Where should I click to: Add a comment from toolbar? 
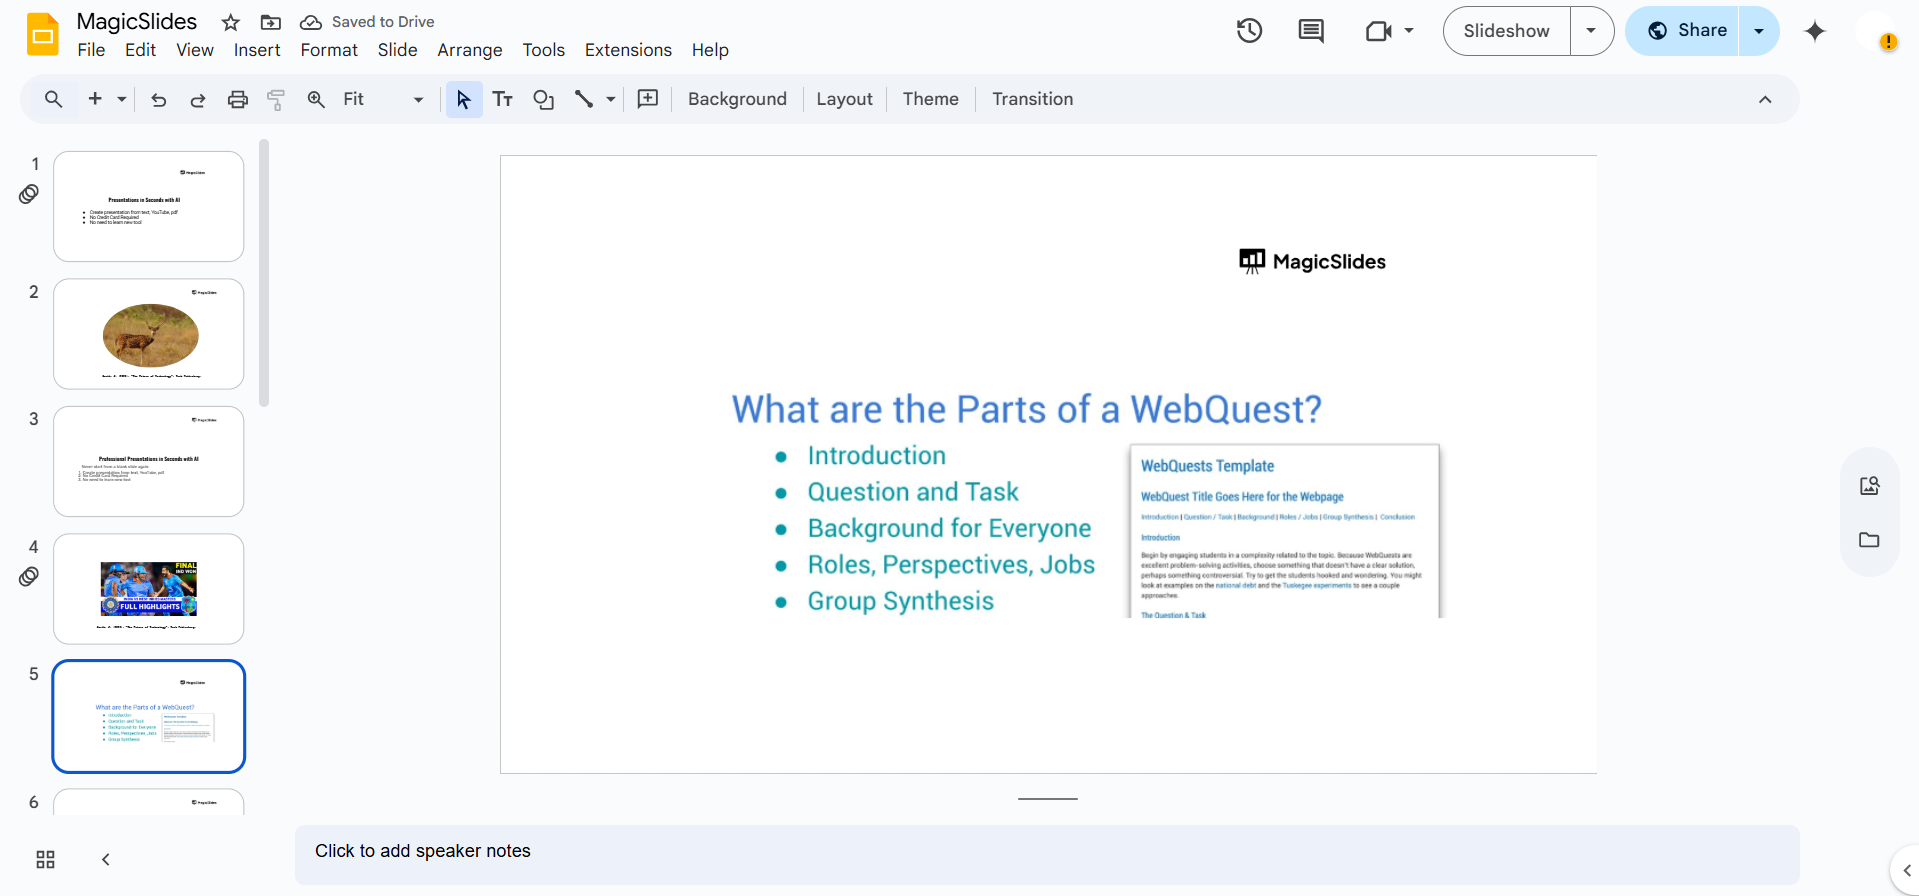click(648, 99)
